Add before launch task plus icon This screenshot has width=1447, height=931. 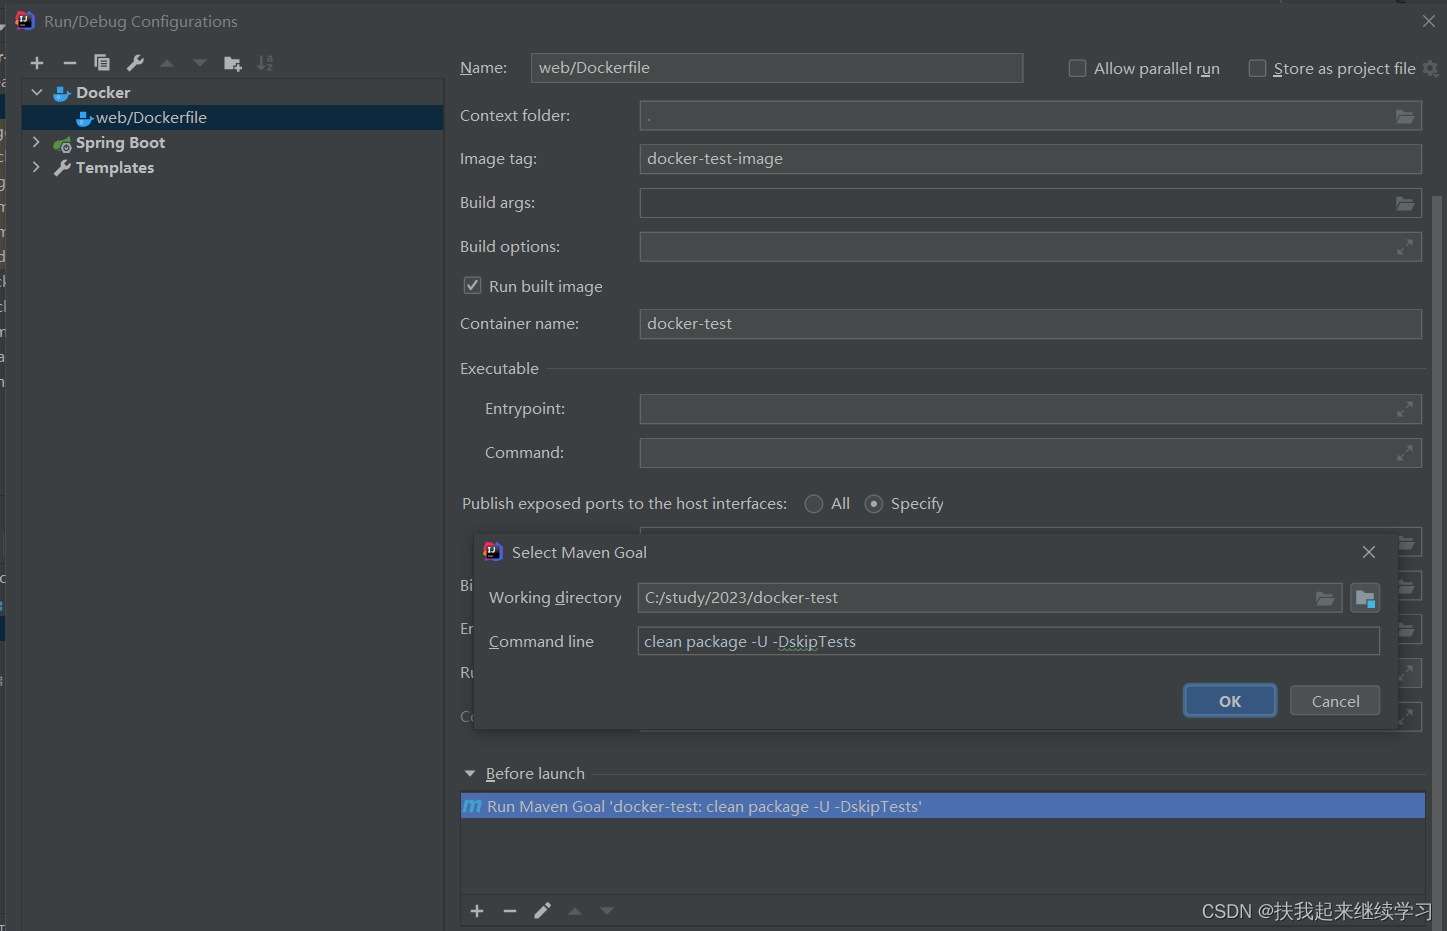(x=477, y=911)
